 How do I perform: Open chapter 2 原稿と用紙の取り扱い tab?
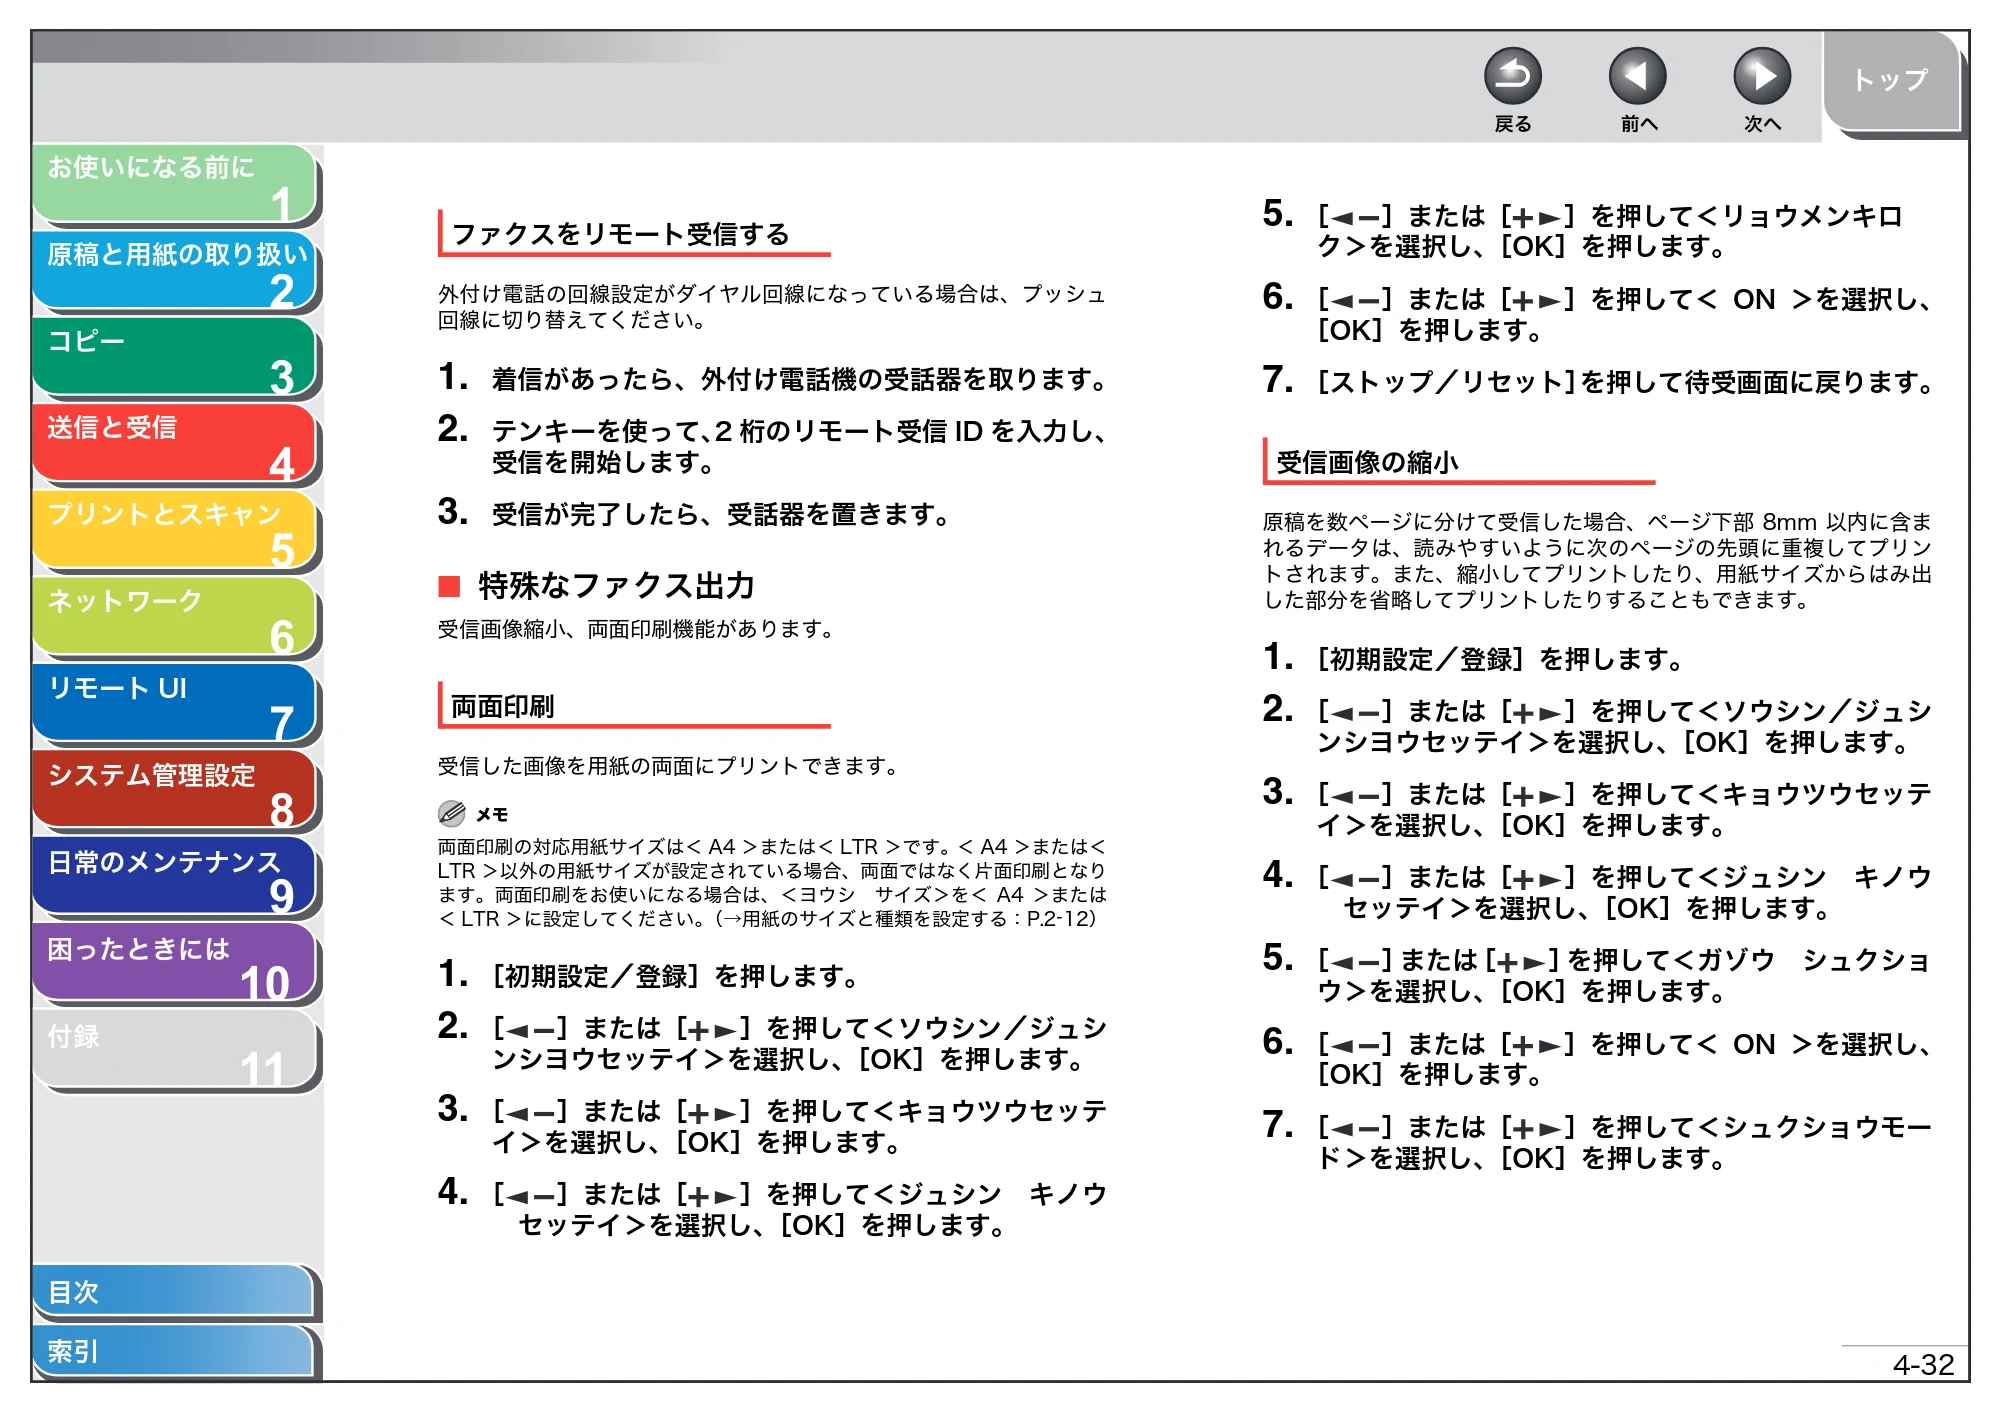point(174,271)
